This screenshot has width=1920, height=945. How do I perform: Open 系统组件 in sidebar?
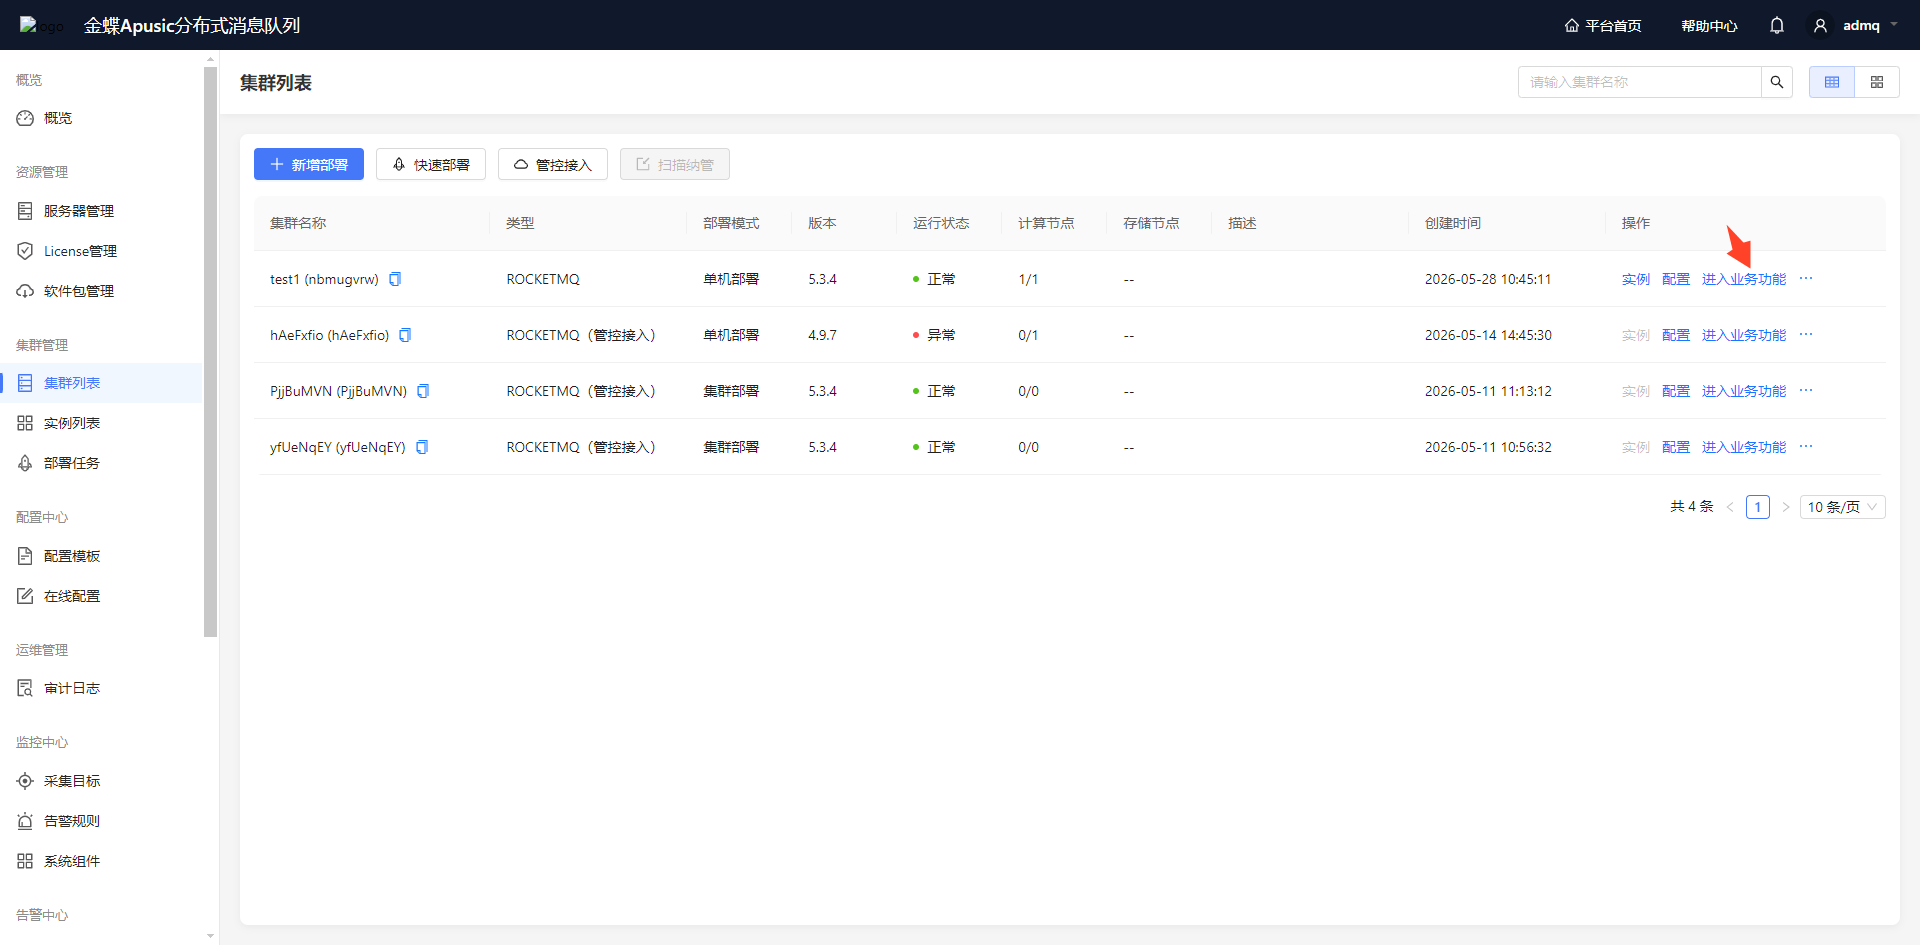[72, 861]
